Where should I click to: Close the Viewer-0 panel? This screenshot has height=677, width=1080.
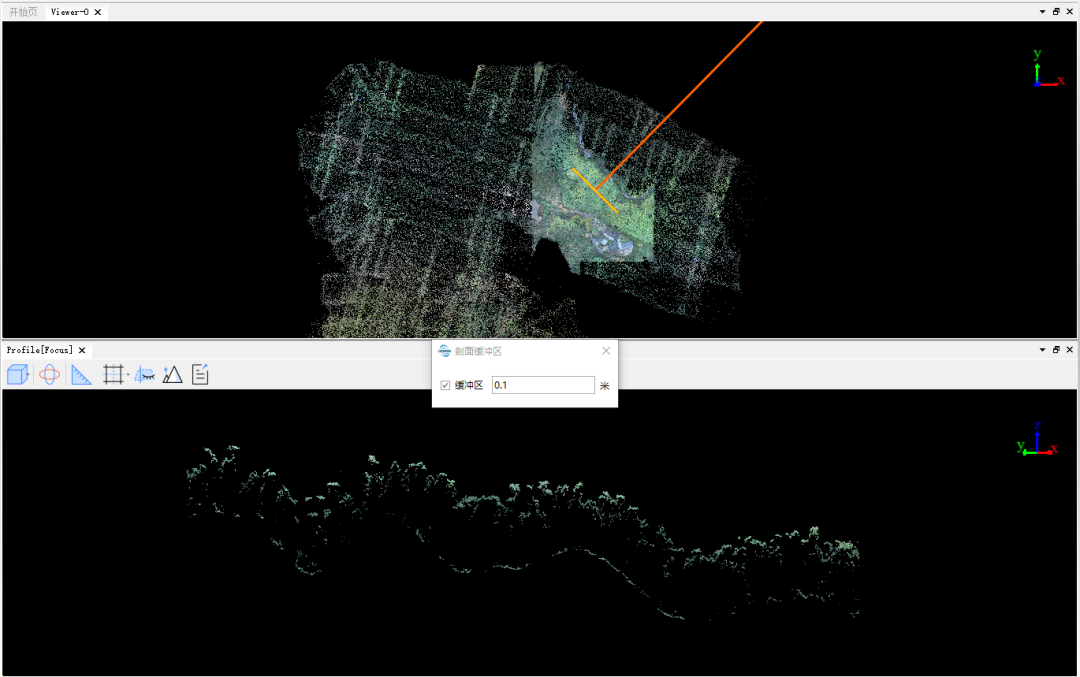tap(1070, 12)
